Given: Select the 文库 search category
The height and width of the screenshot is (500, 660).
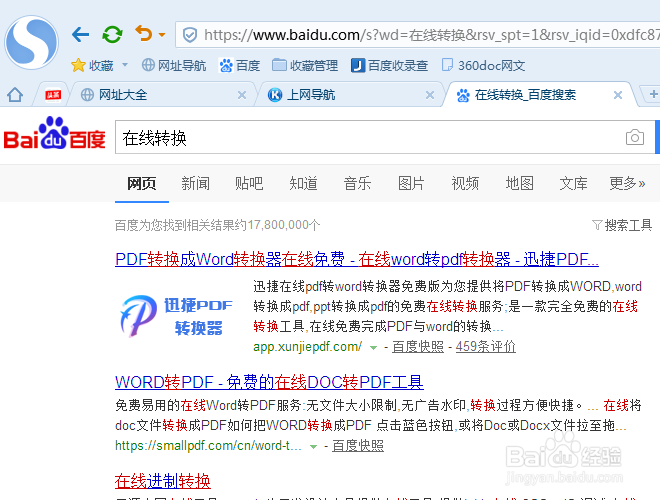Looking at the screenshot, I should (573, 183).
